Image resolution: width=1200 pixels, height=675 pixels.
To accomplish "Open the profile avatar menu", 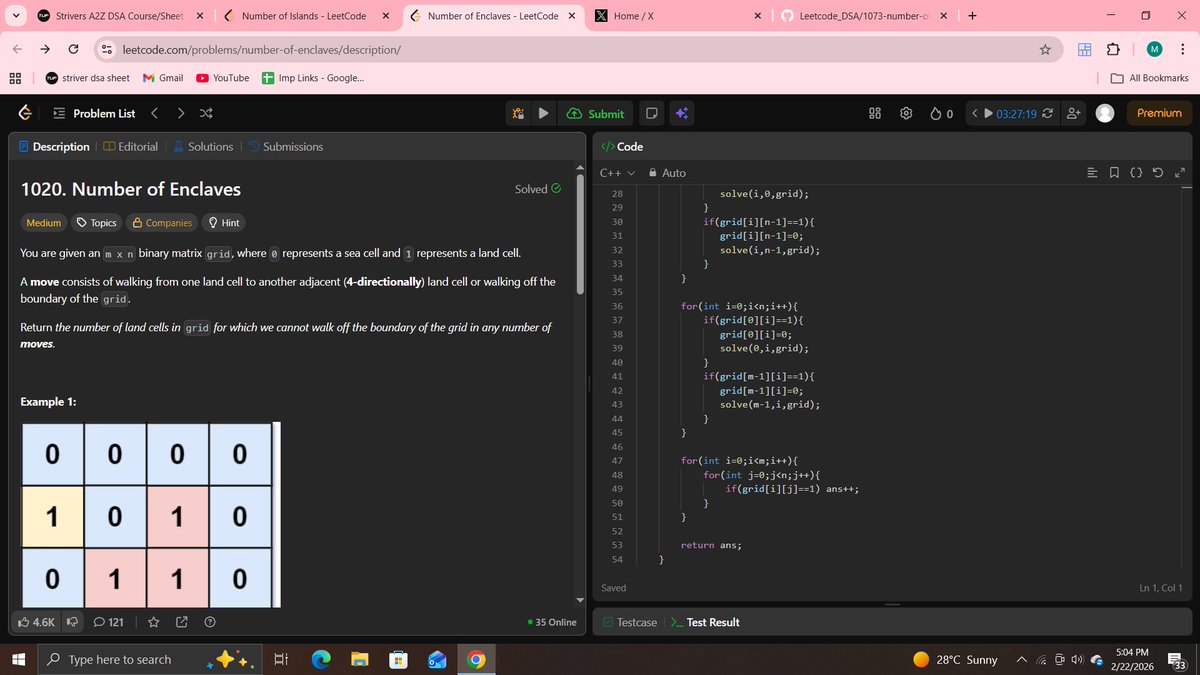I will tap(1105, 114).
